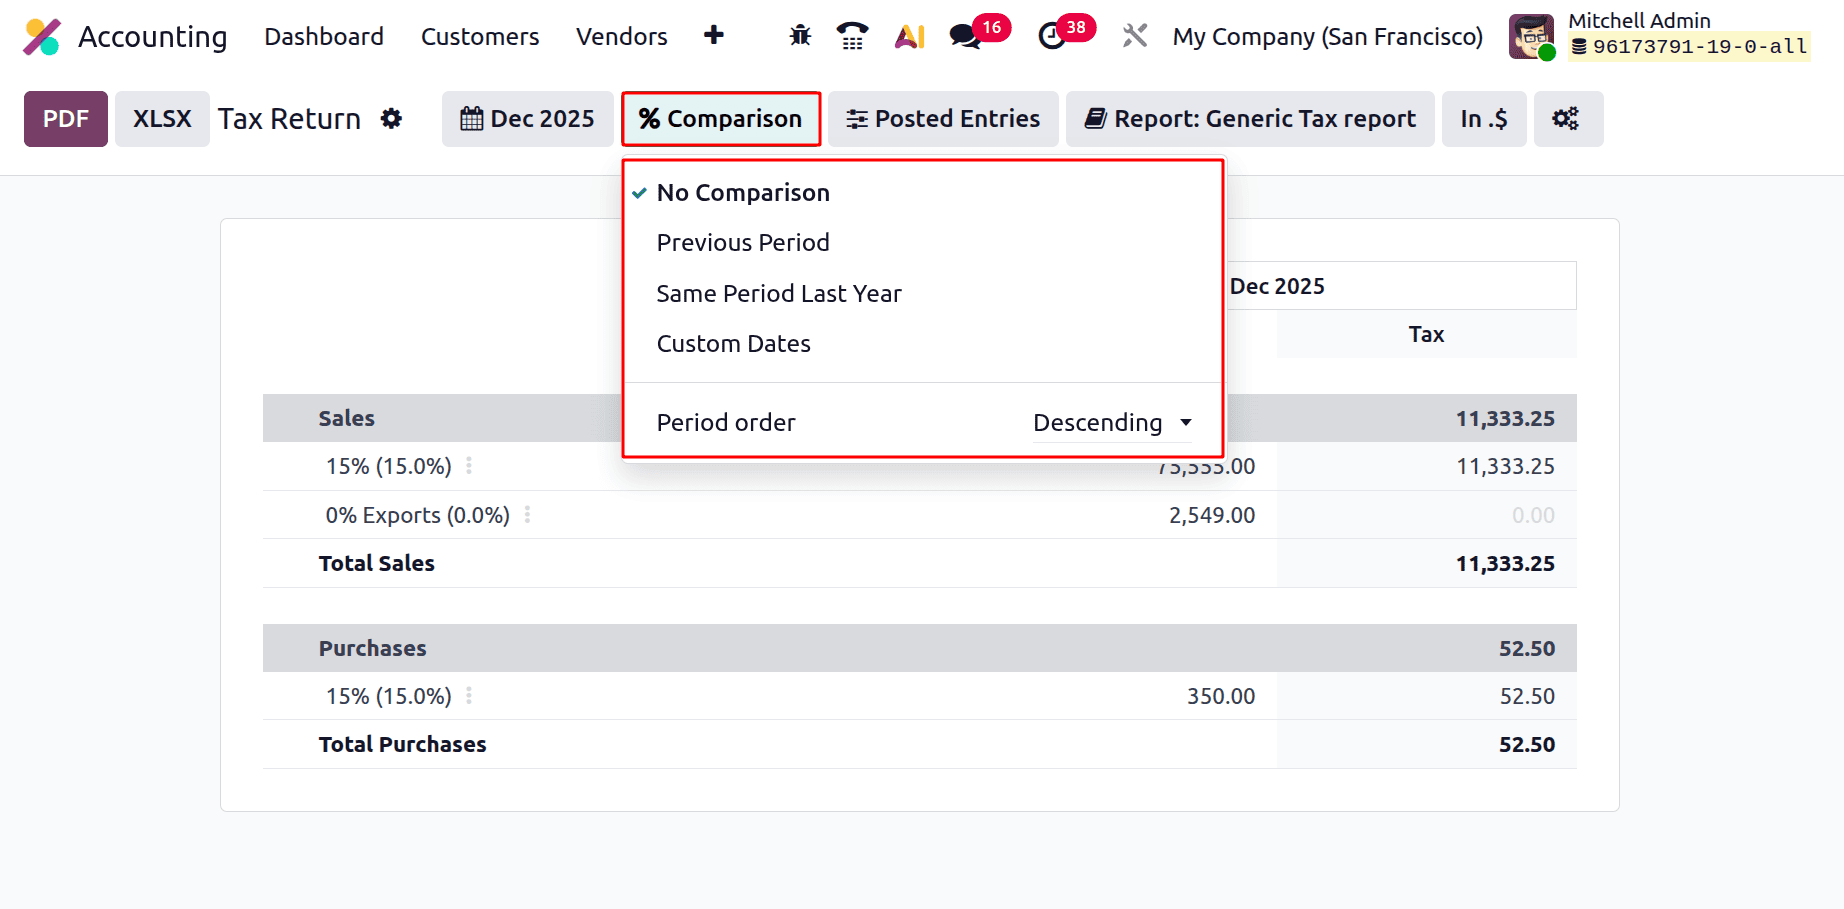Image resolution: width=1844 pixels, height=909 pixels.
Task: Click the Purchases section header row
Action: coord(919,648)
